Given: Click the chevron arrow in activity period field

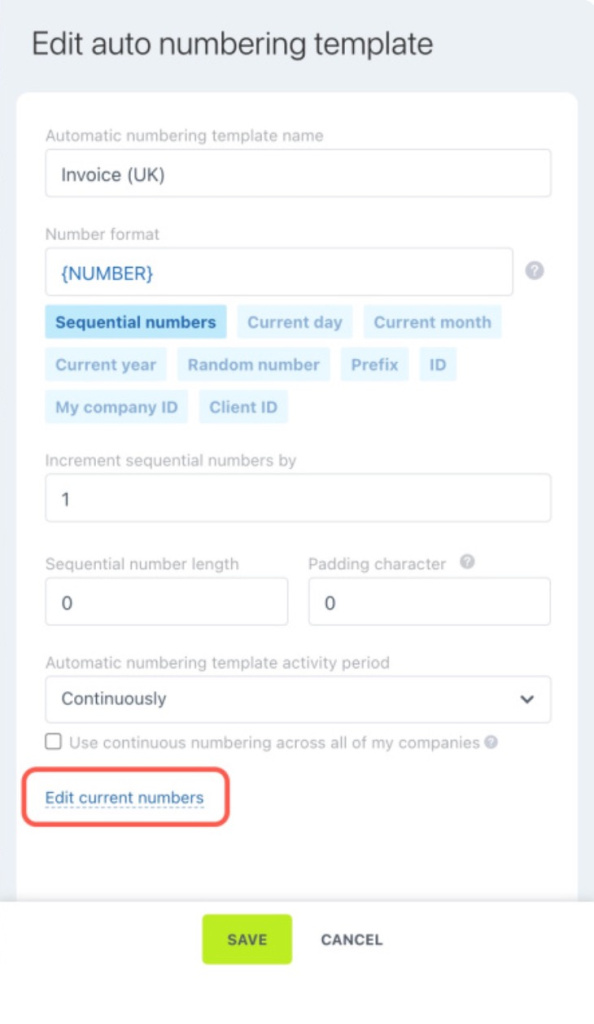Looking at the screenshot, I should [527, 699].
